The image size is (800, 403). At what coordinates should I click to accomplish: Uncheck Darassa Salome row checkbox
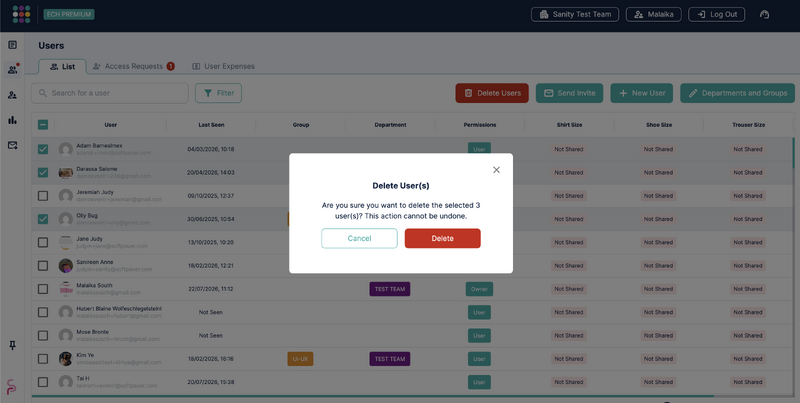pos(43,172)
